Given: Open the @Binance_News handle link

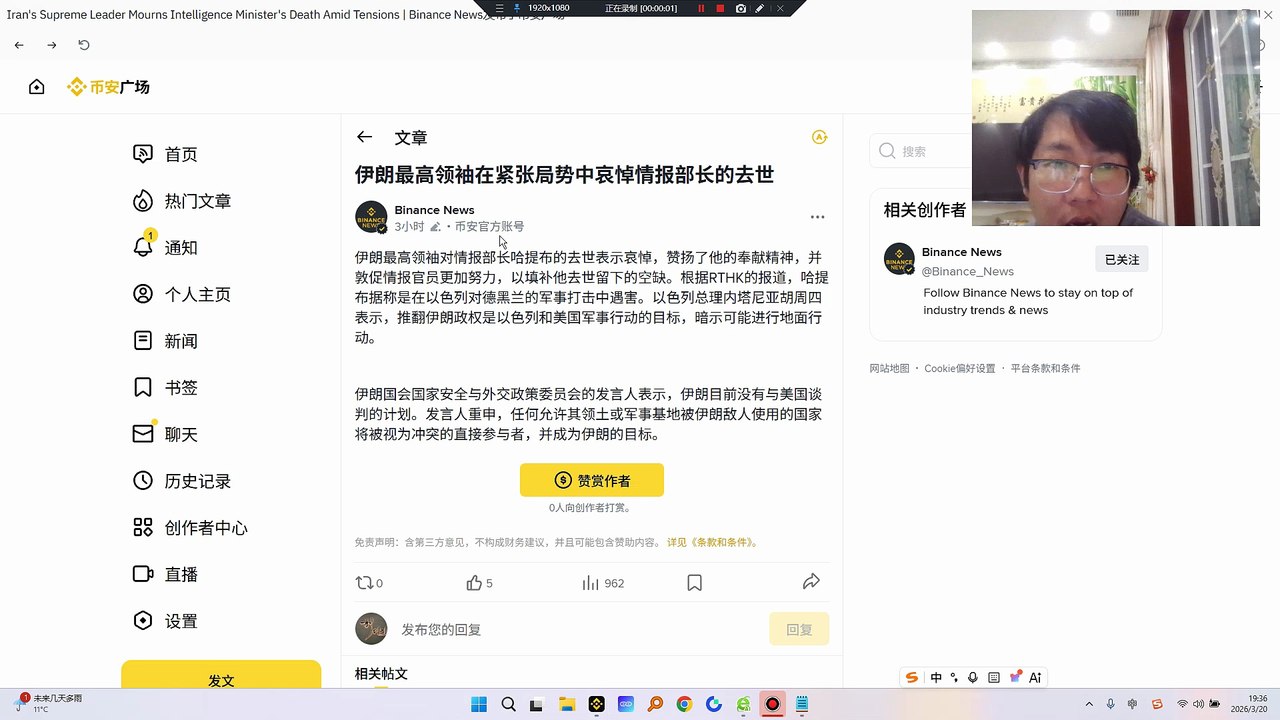Looking at the screenshot, I should [968, 271].
